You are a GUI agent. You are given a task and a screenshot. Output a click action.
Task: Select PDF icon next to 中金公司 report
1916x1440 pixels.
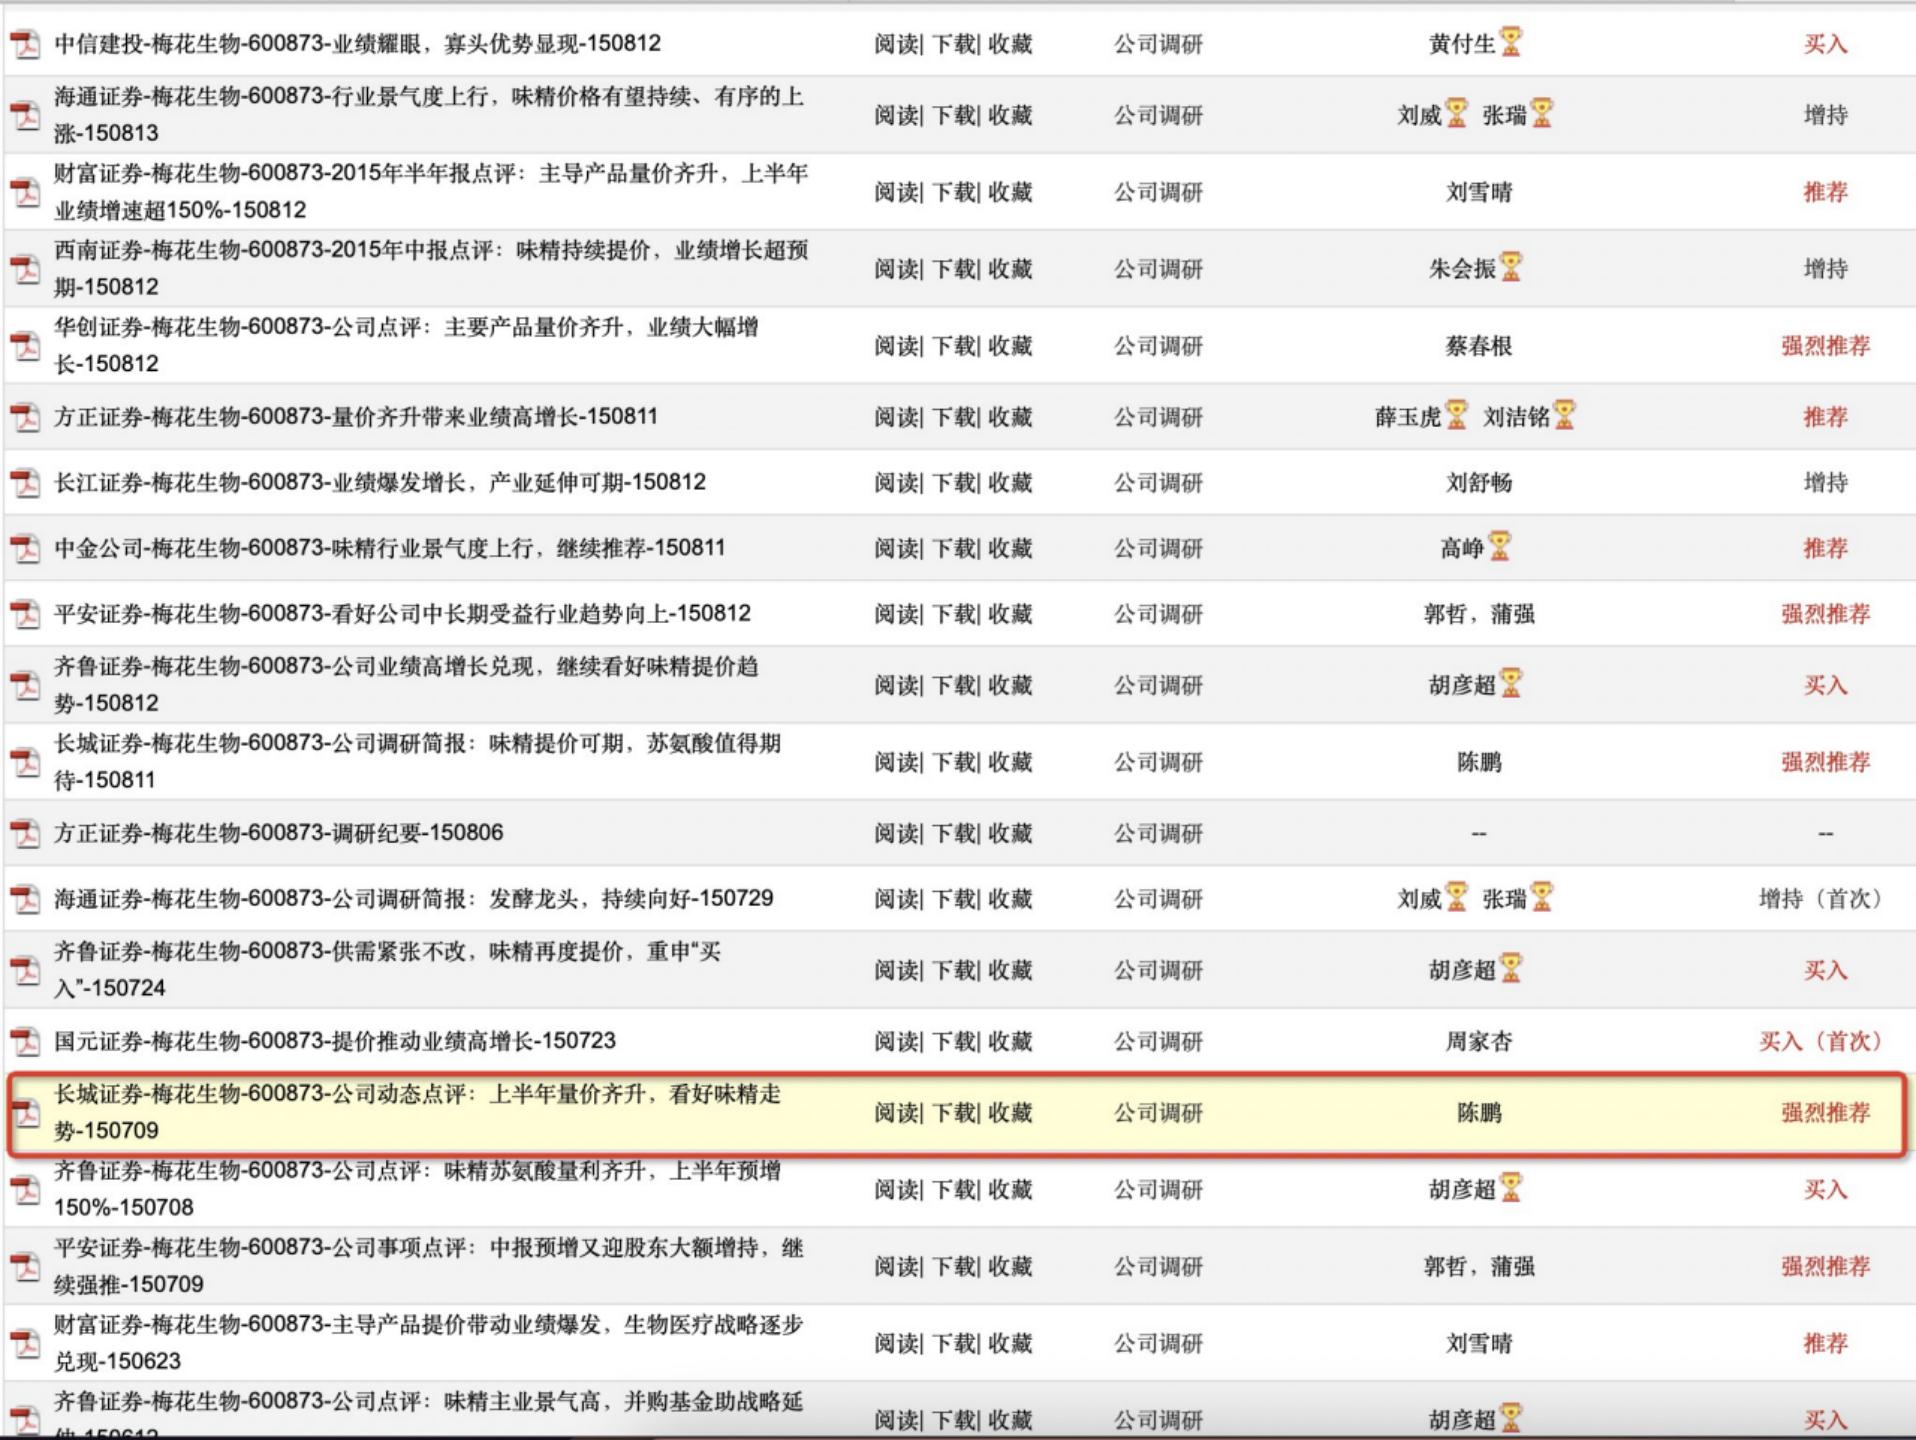pyautogui.click(x=25, y=549)
